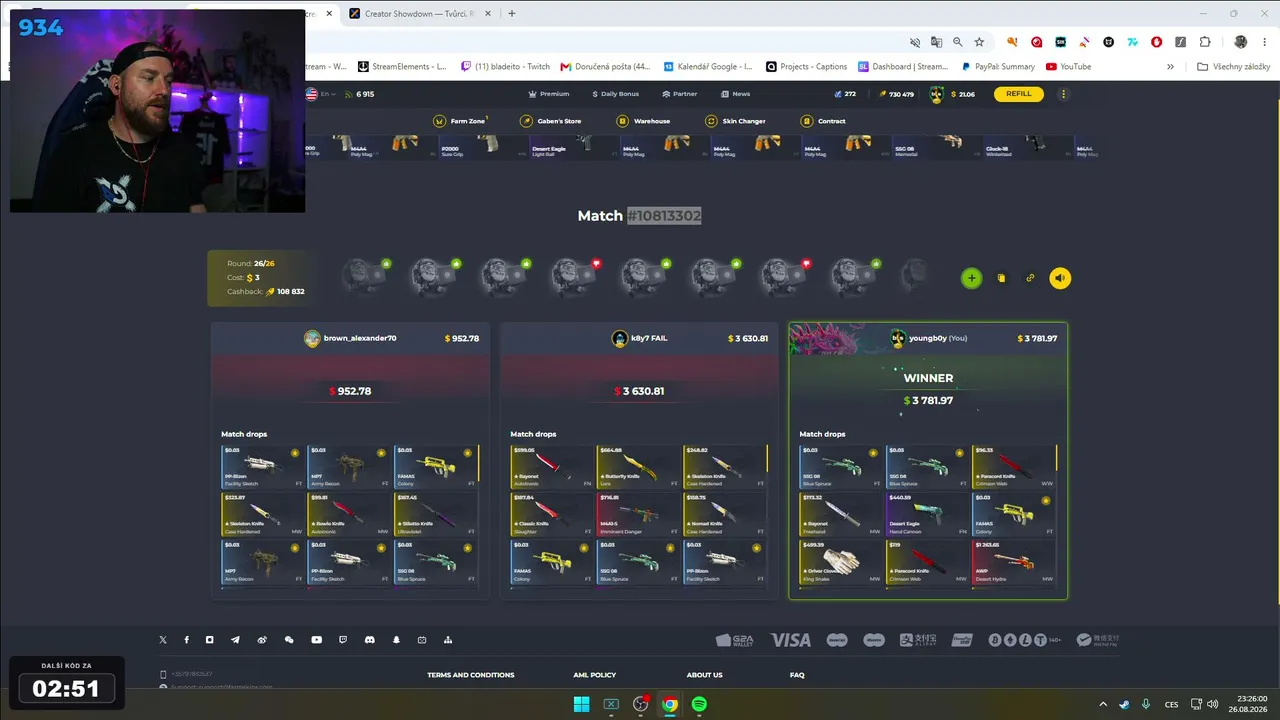Show hidden system tray icons
1280x720 pixels.
tap(1103, 704)
